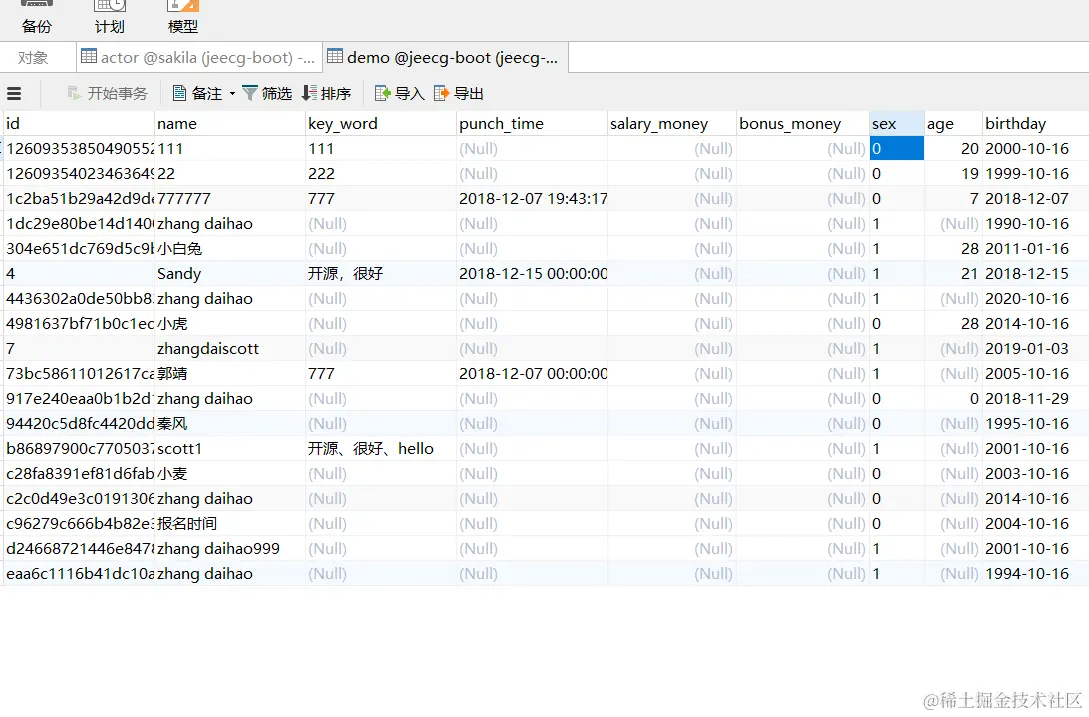The width and height of the screenshot is (1089, 717).
Task: Click the 筛选 filter button
Action: [267, 93]
